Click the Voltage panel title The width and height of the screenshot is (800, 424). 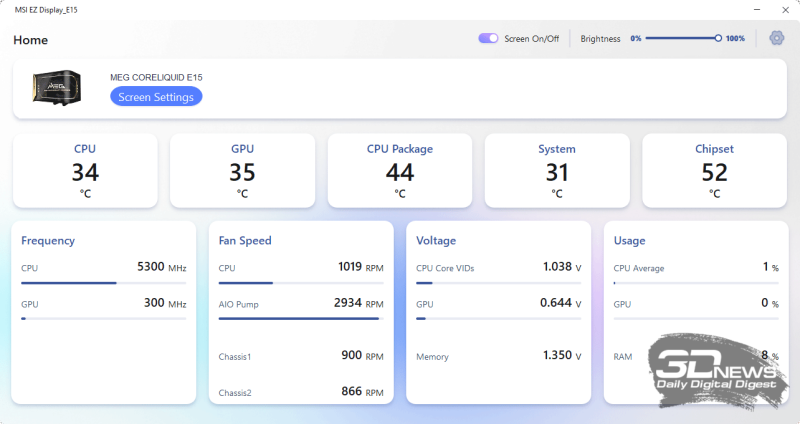436,240
